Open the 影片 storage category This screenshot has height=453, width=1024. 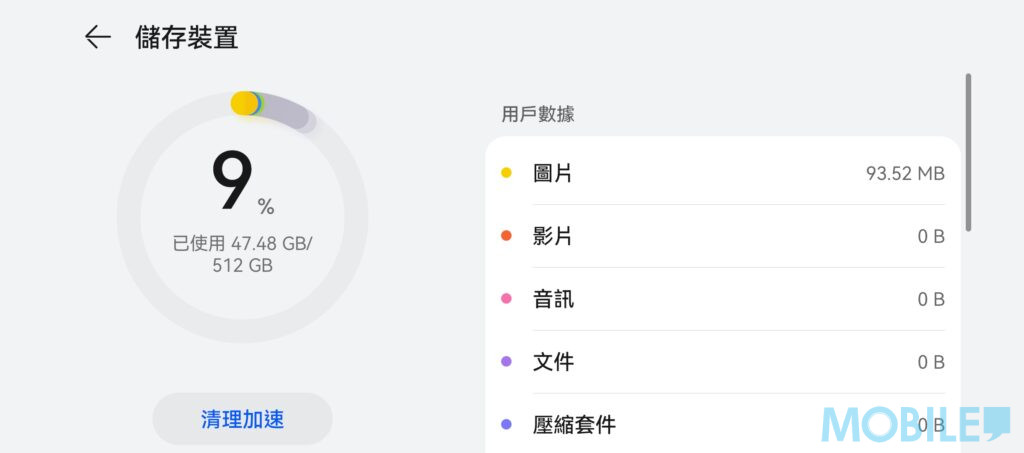coord(553,236)
